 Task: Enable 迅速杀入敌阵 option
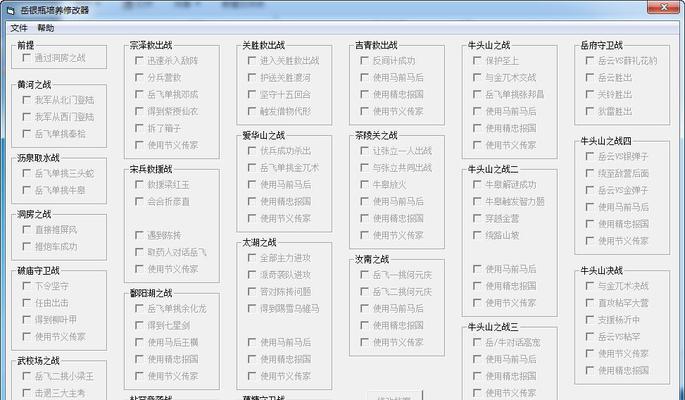tap(139, 61)
